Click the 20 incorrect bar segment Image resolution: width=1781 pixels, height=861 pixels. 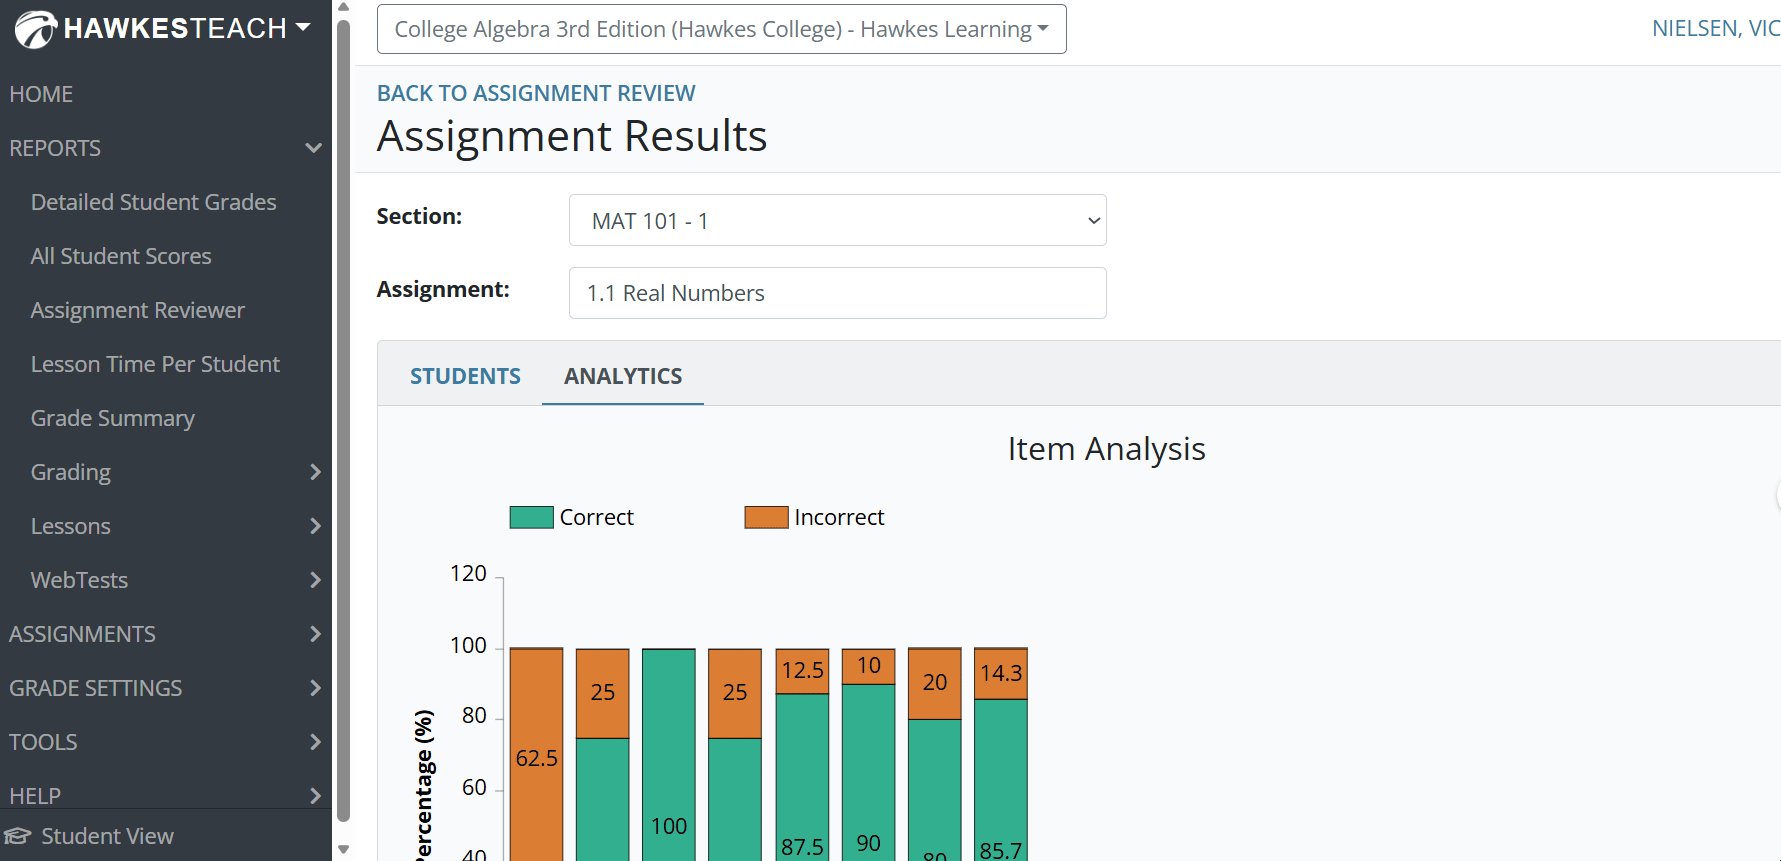pyautogui.click(x=935, y=684)
